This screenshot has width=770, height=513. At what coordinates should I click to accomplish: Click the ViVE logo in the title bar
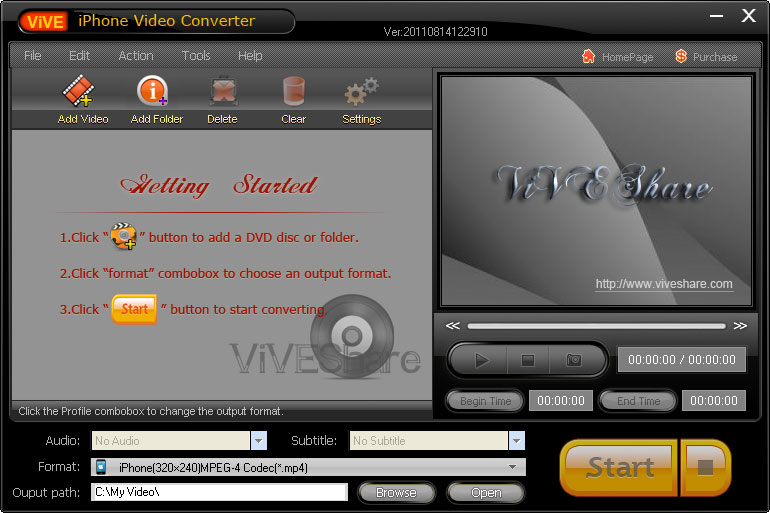pos(45,22)
